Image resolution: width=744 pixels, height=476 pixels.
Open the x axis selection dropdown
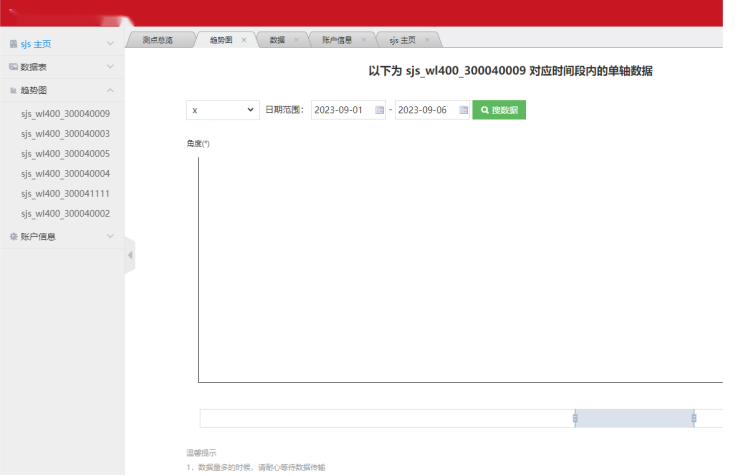[x=223, y=110]
